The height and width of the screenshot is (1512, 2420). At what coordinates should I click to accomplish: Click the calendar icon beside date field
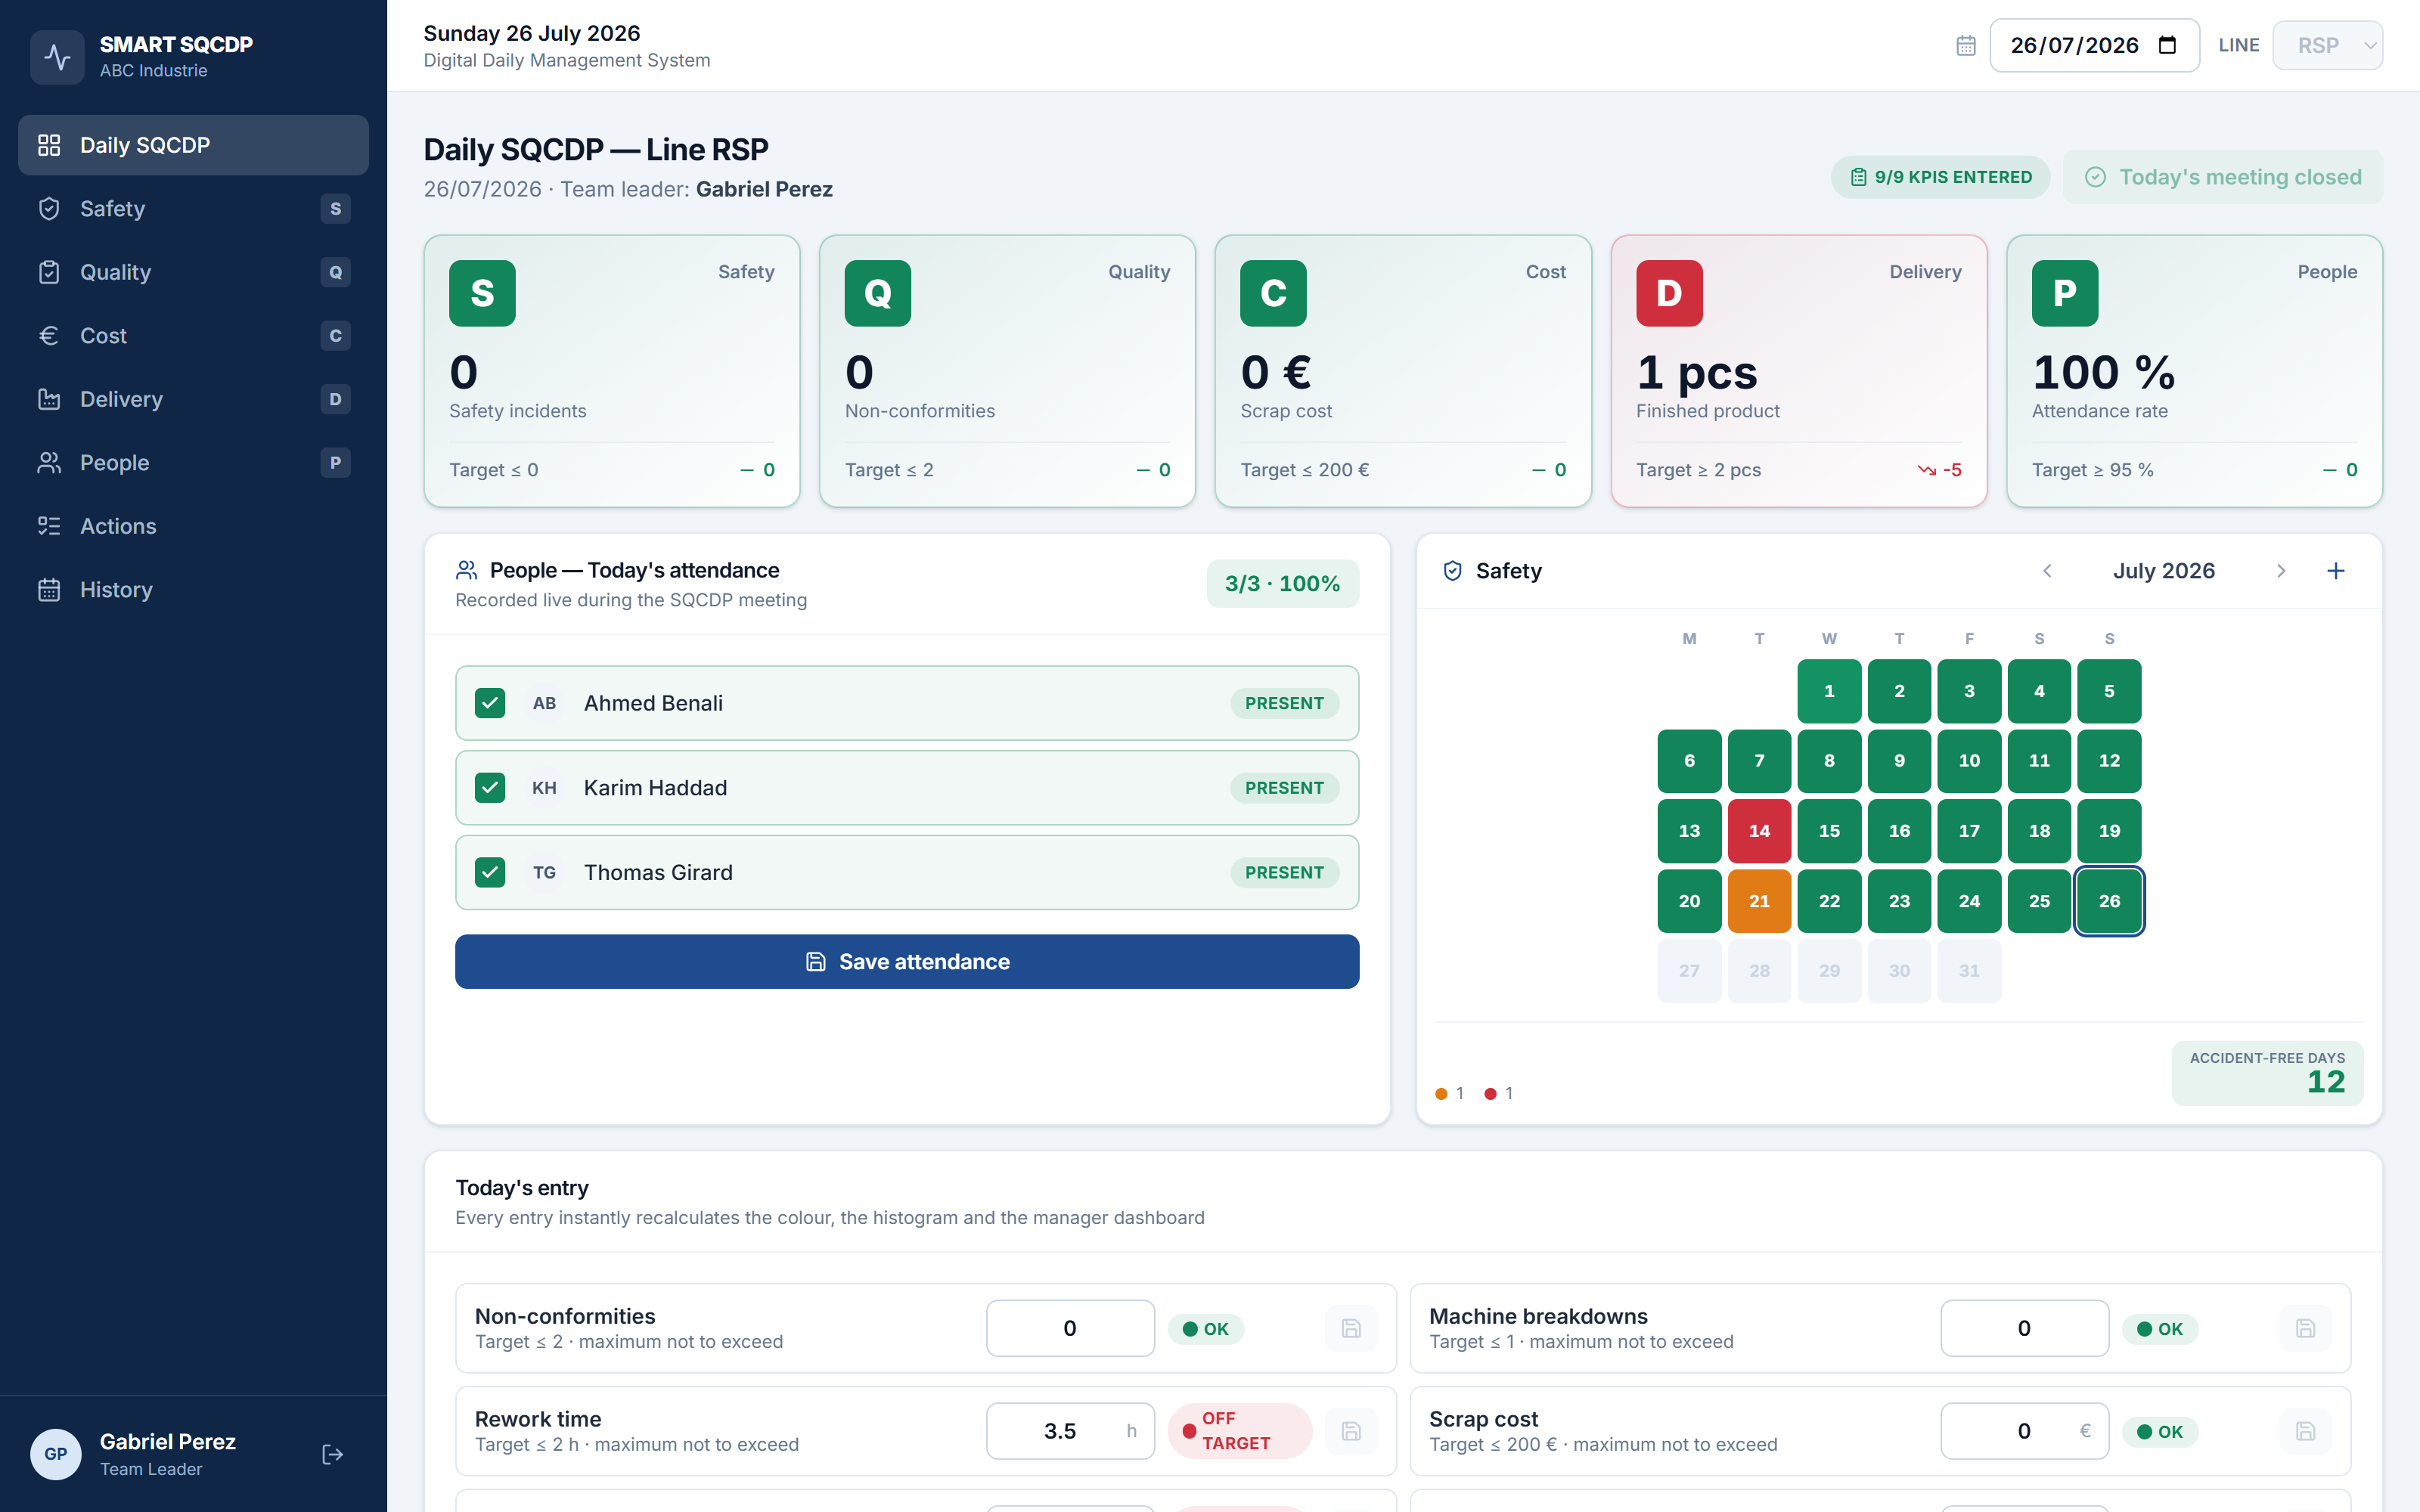coord(1965,45)
